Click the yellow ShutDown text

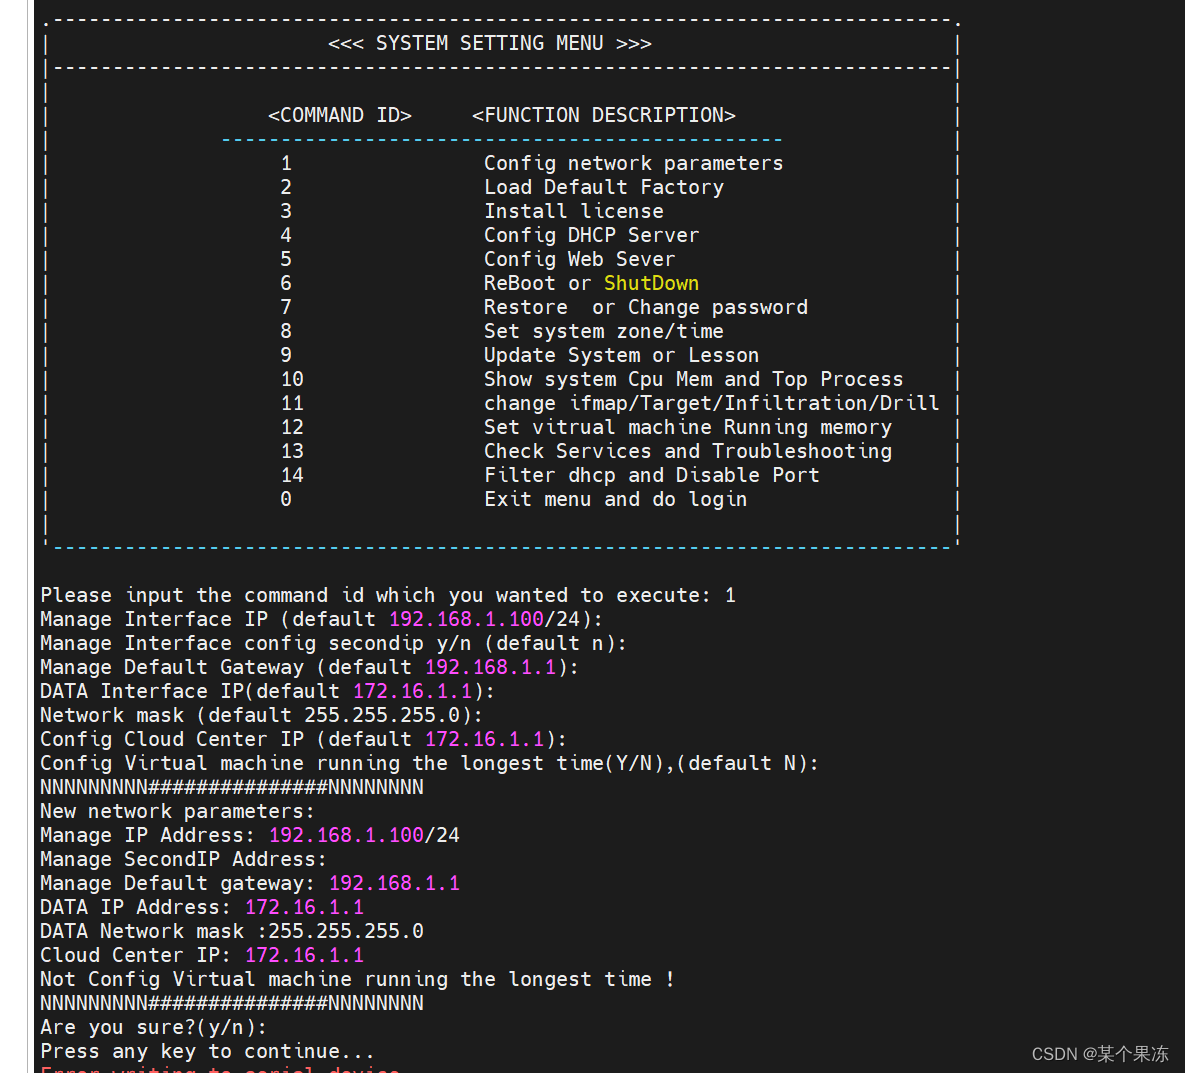(651, 282)
